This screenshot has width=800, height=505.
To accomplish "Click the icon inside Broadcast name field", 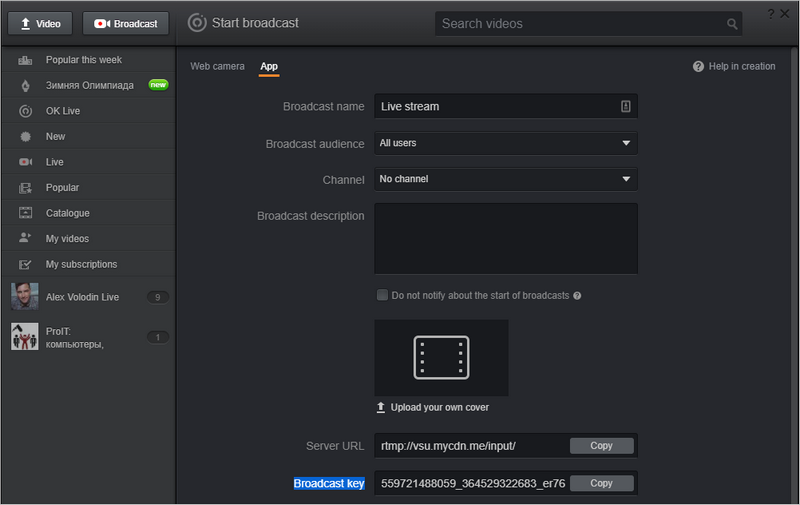I will coord(625,106).
